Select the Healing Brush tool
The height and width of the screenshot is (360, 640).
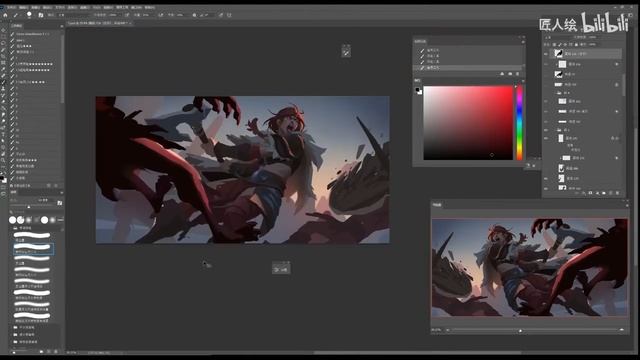point(3,76)
